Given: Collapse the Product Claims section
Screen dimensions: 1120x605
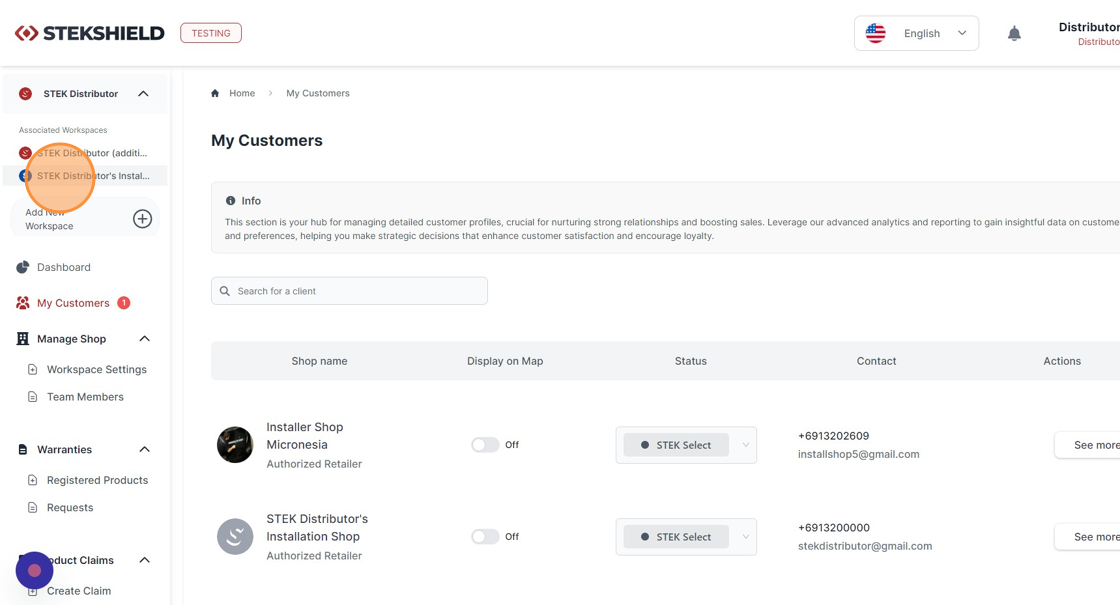Looking at the screenshot, I should (x=144, y=560).
